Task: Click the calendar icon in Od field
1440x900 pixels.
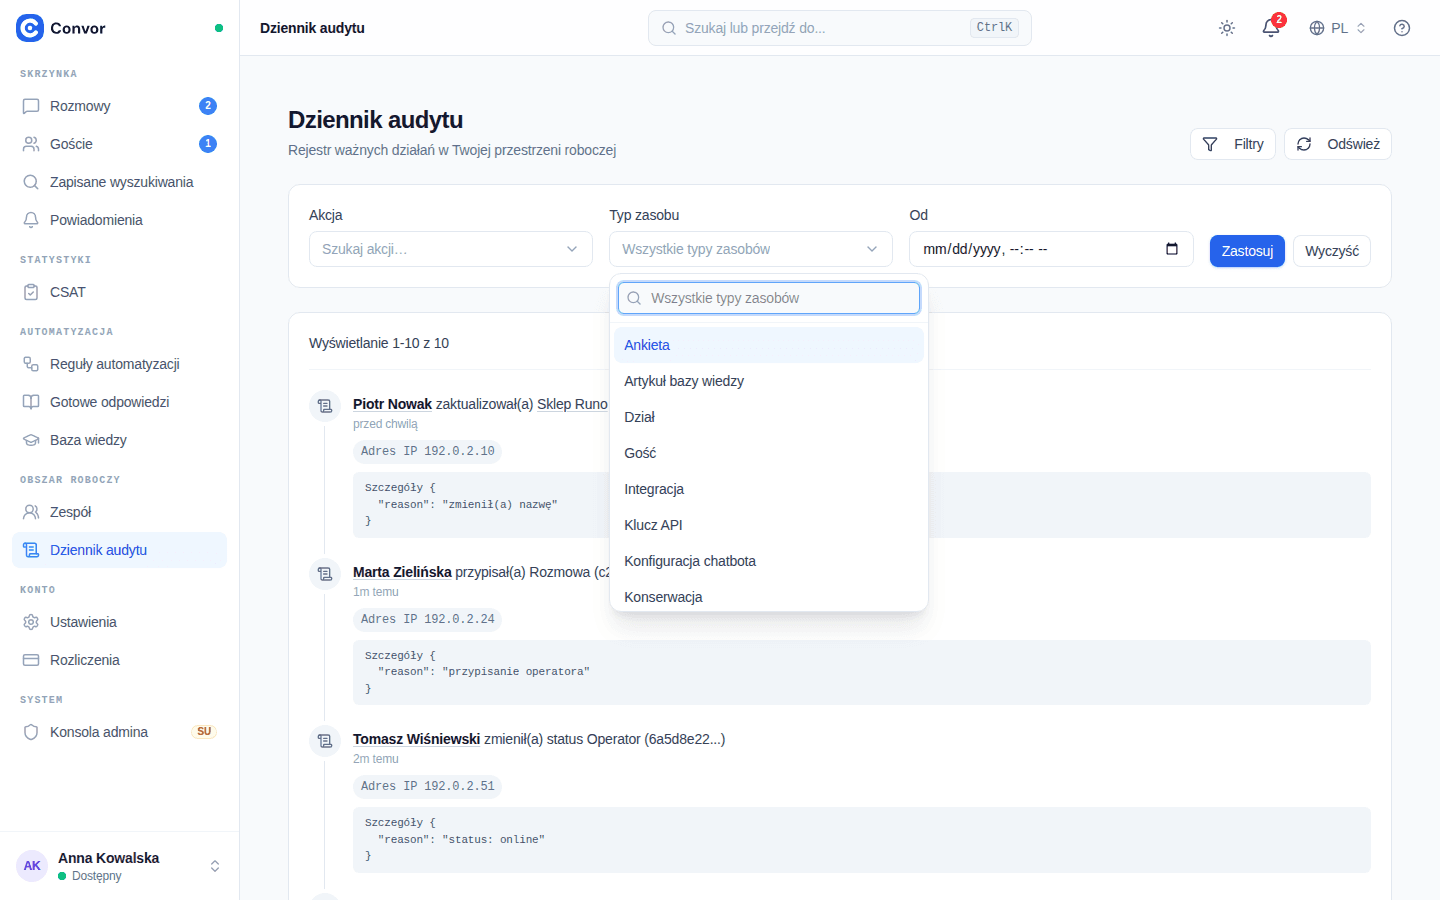Action: (1172, 249)
